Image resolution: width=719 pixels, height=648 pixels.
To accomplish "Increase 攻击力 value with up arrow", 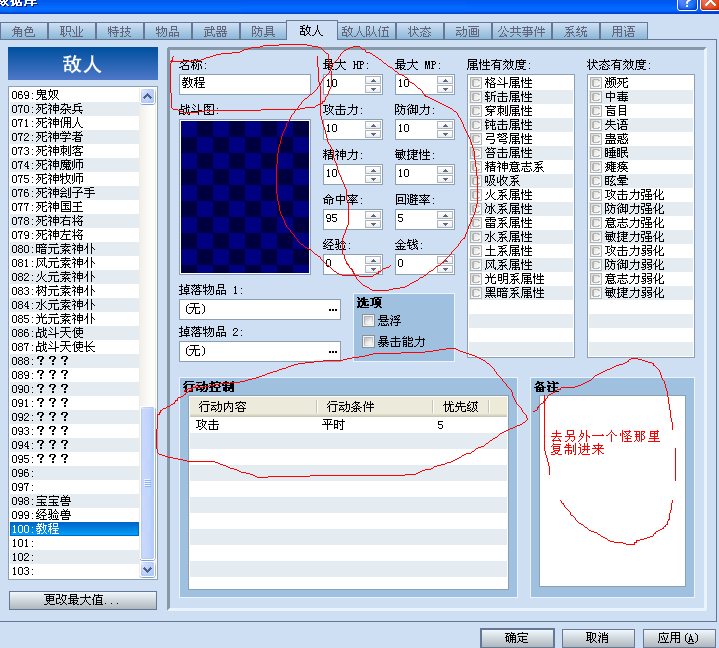I will [x=373, y=125].
